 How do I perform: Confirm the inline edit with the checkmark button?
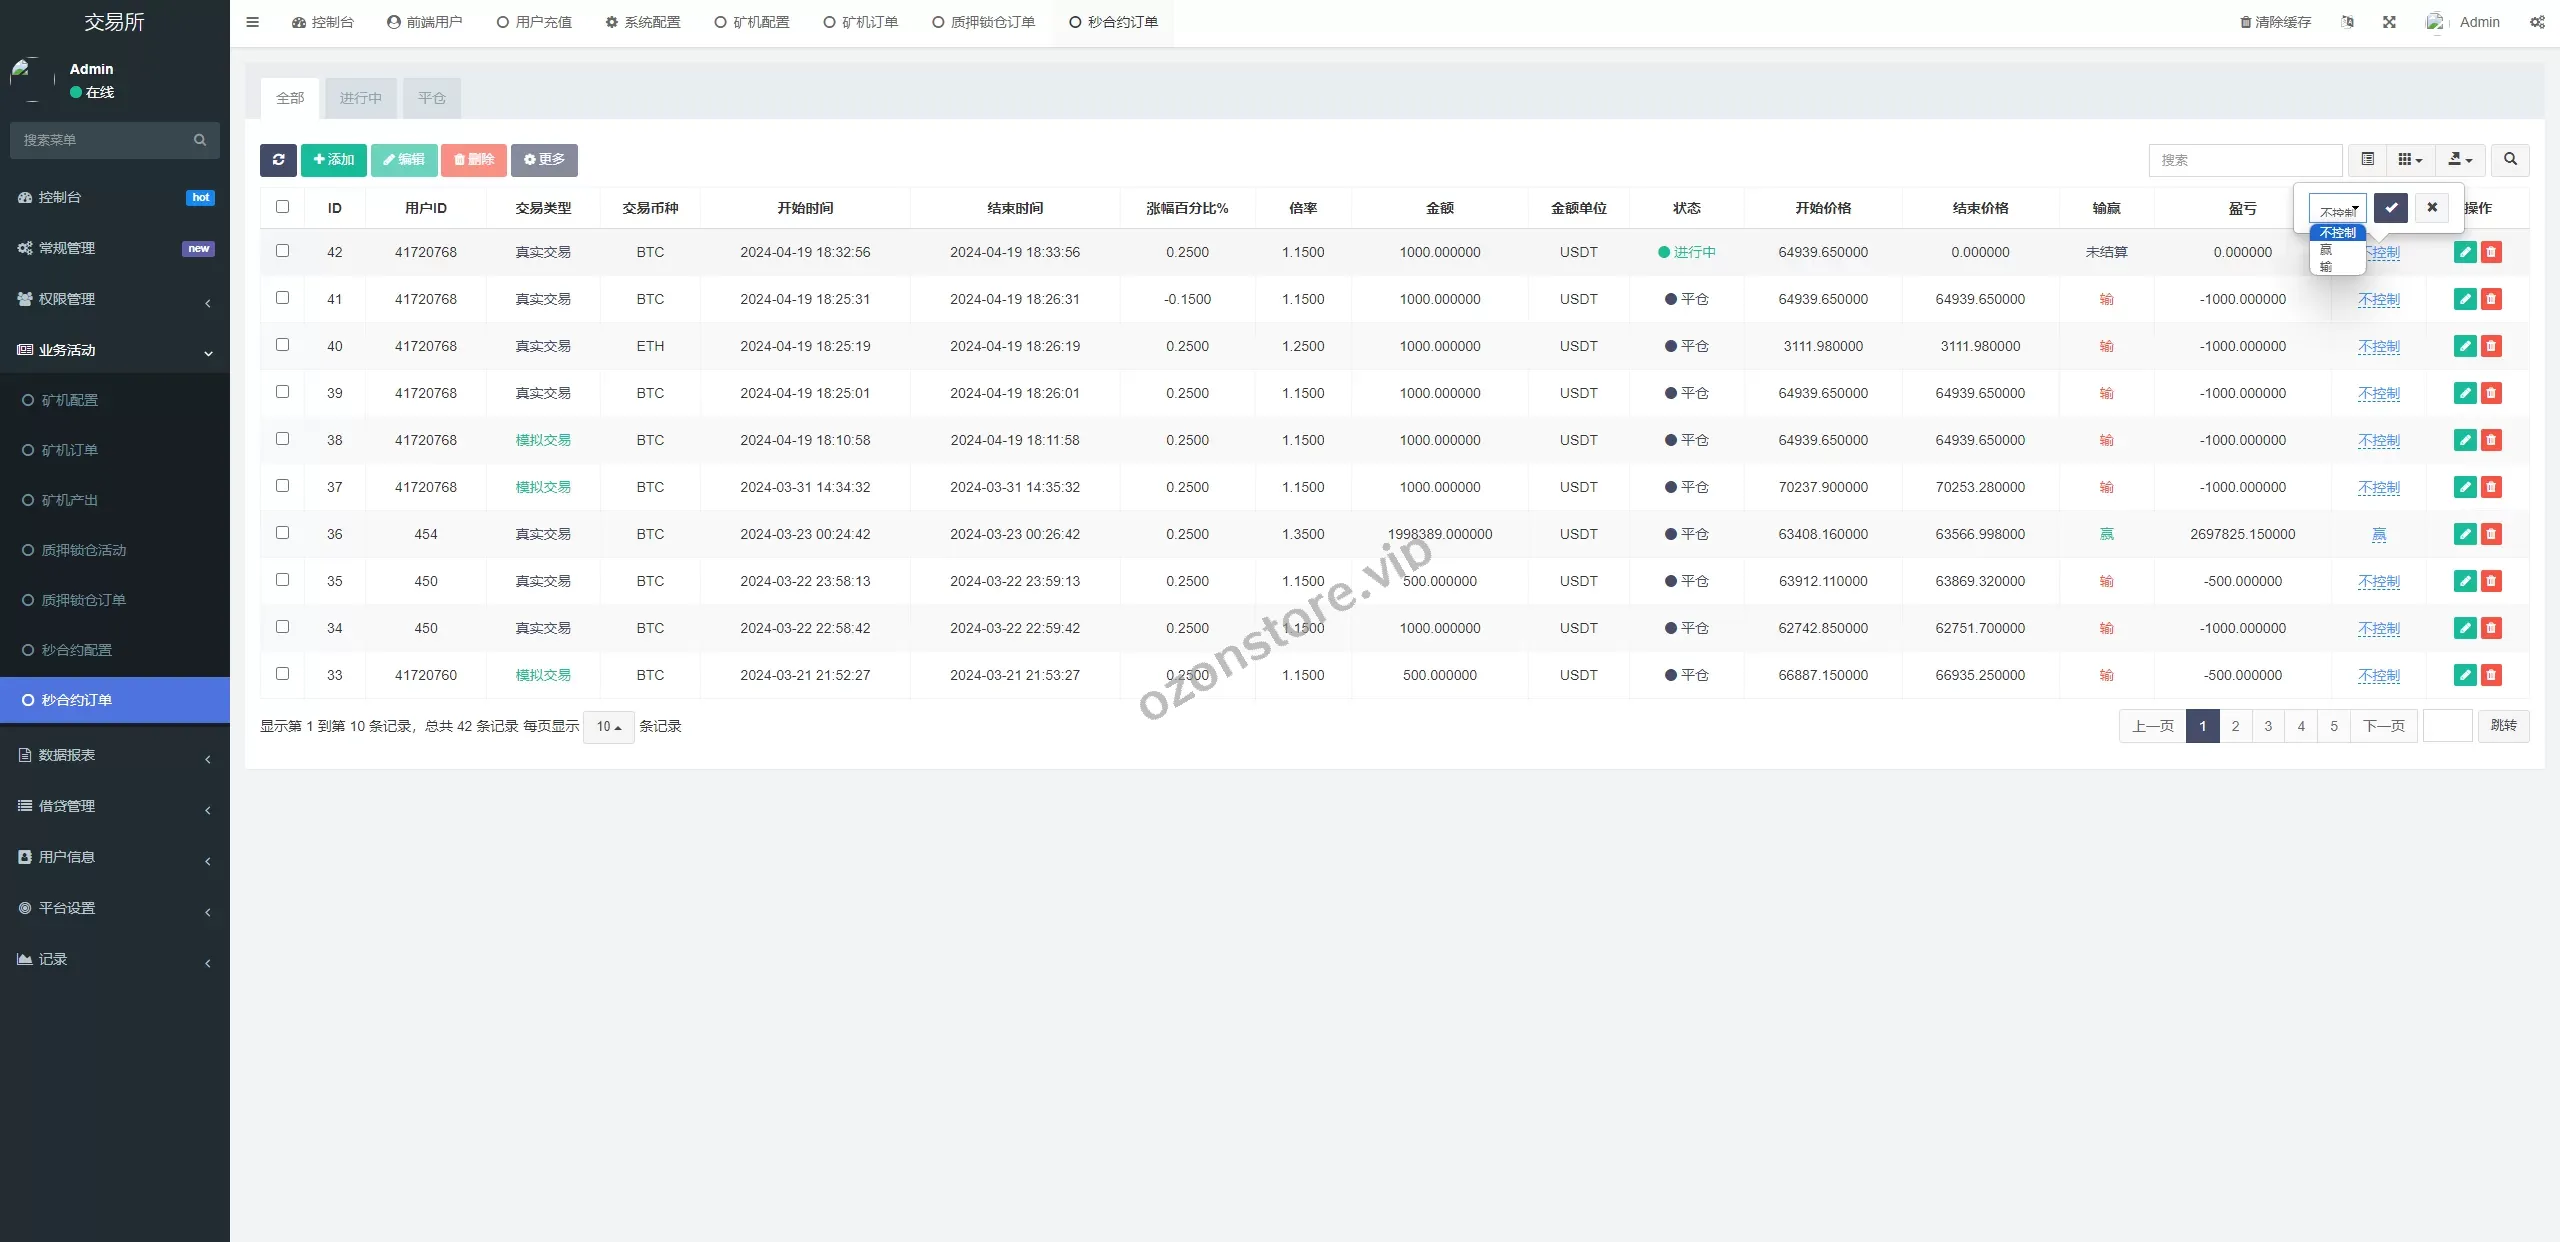2391,208
